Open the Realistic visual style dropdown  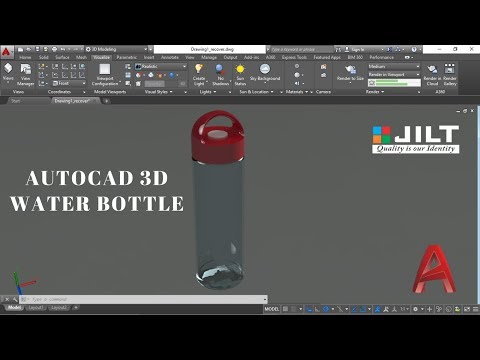(x=161, y=67)
